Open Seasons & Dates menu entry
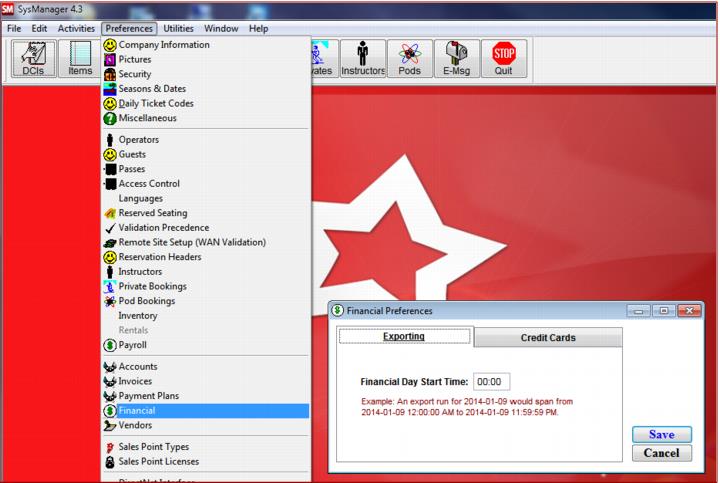The height and width of the screenshot is (483, 720). point(152,89)
